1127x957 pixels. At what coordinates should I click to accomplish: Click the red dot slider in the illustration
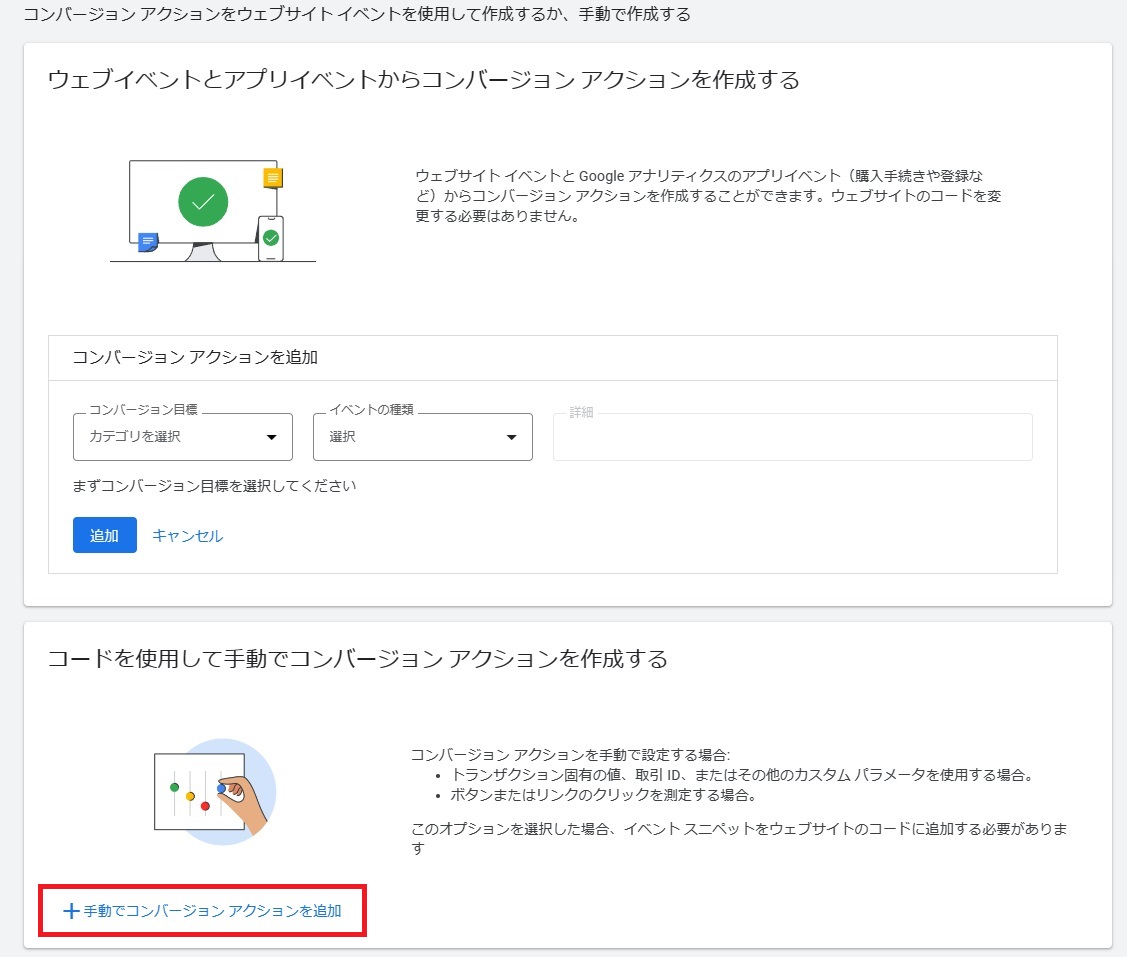pyautogui.click(x=205, y=806)
